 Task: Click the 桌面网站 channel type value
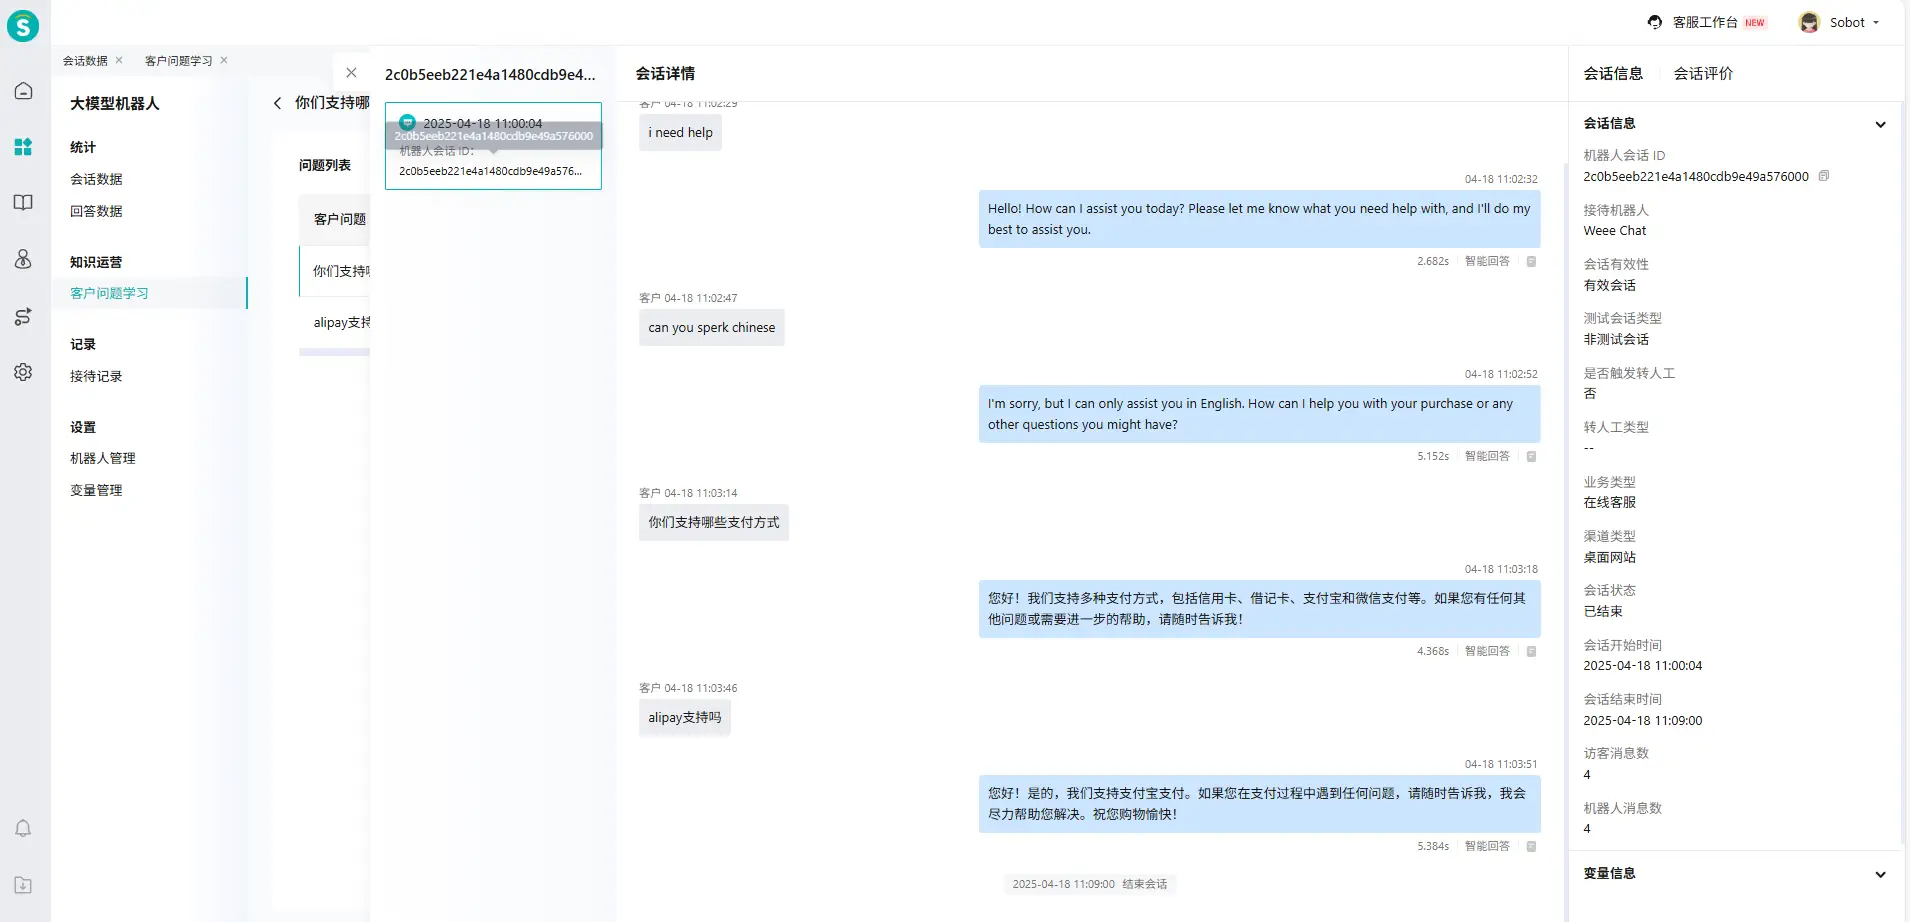pos(1609,557)
